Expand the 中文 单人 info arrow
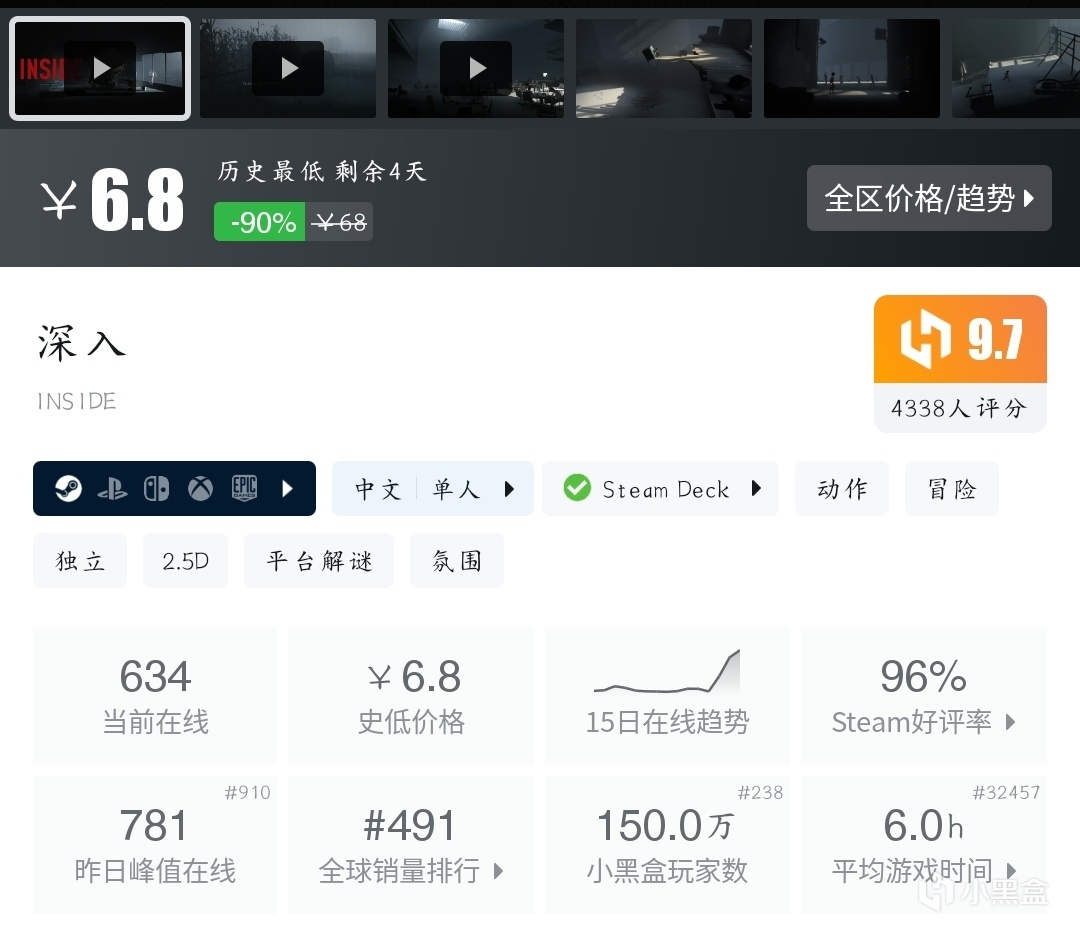This screenshot has height=935, width=1080. click(x=509, y=489)
